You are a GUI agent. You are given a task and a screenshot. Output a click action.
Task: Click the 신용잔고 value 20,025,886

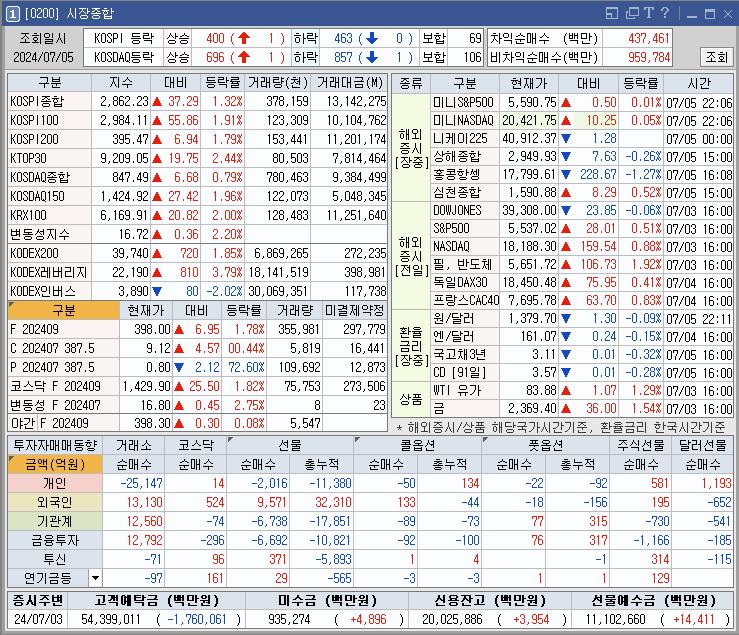452,619
